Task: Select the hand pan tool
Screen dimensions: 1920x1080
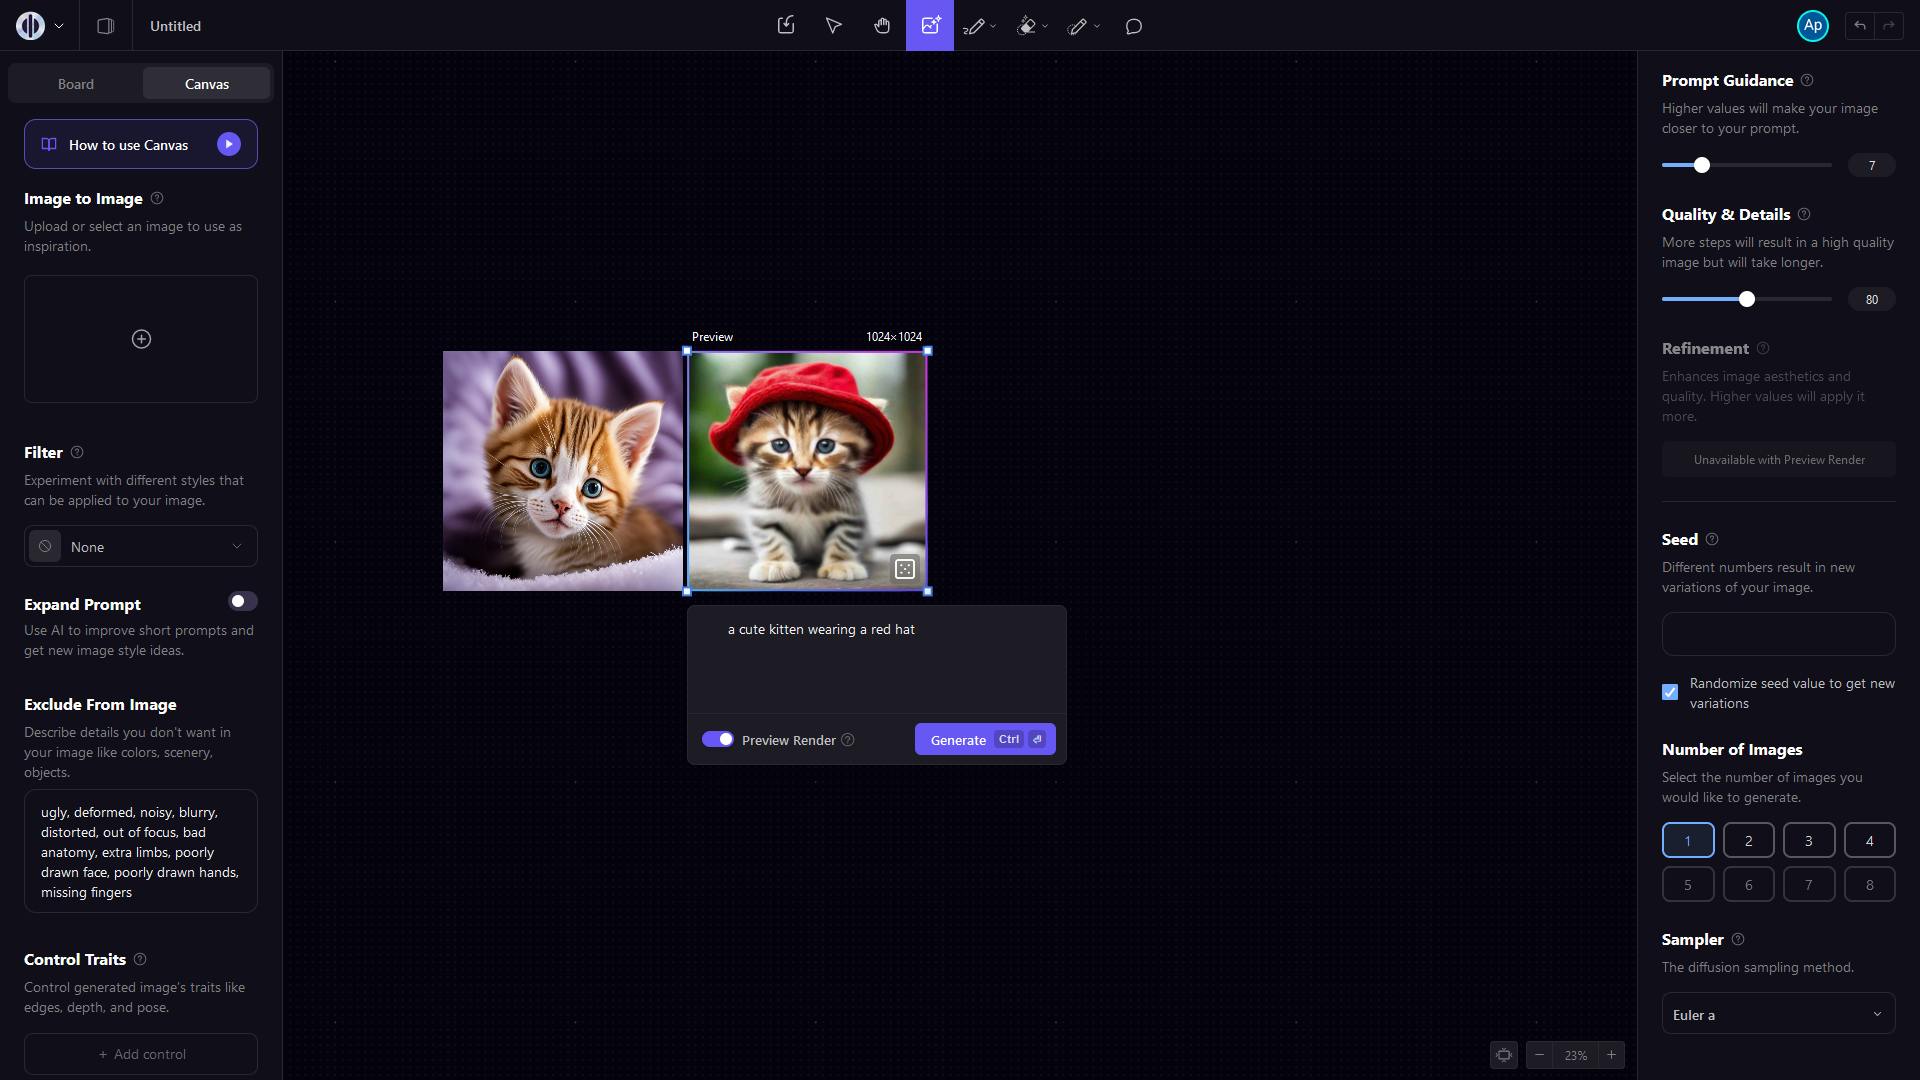Action: 882,26
